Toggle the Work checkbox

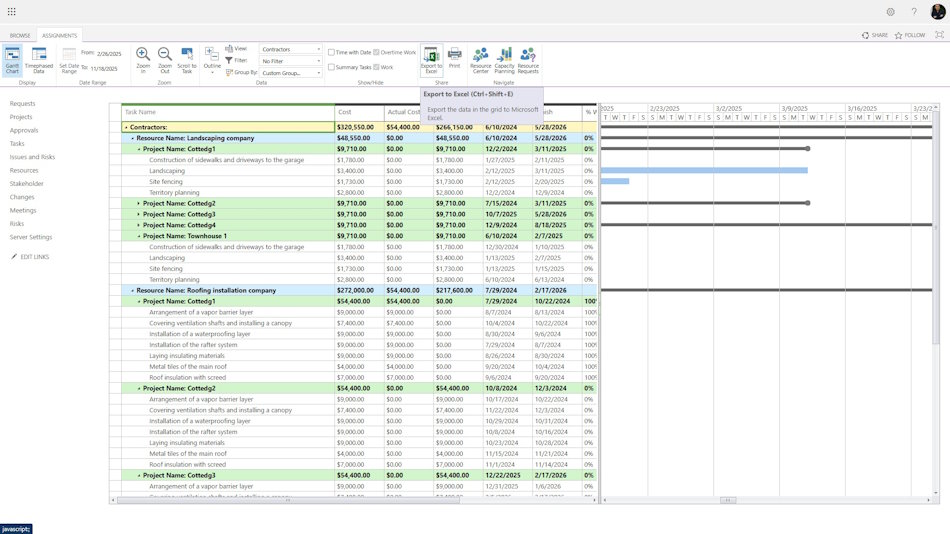(376, 67)
